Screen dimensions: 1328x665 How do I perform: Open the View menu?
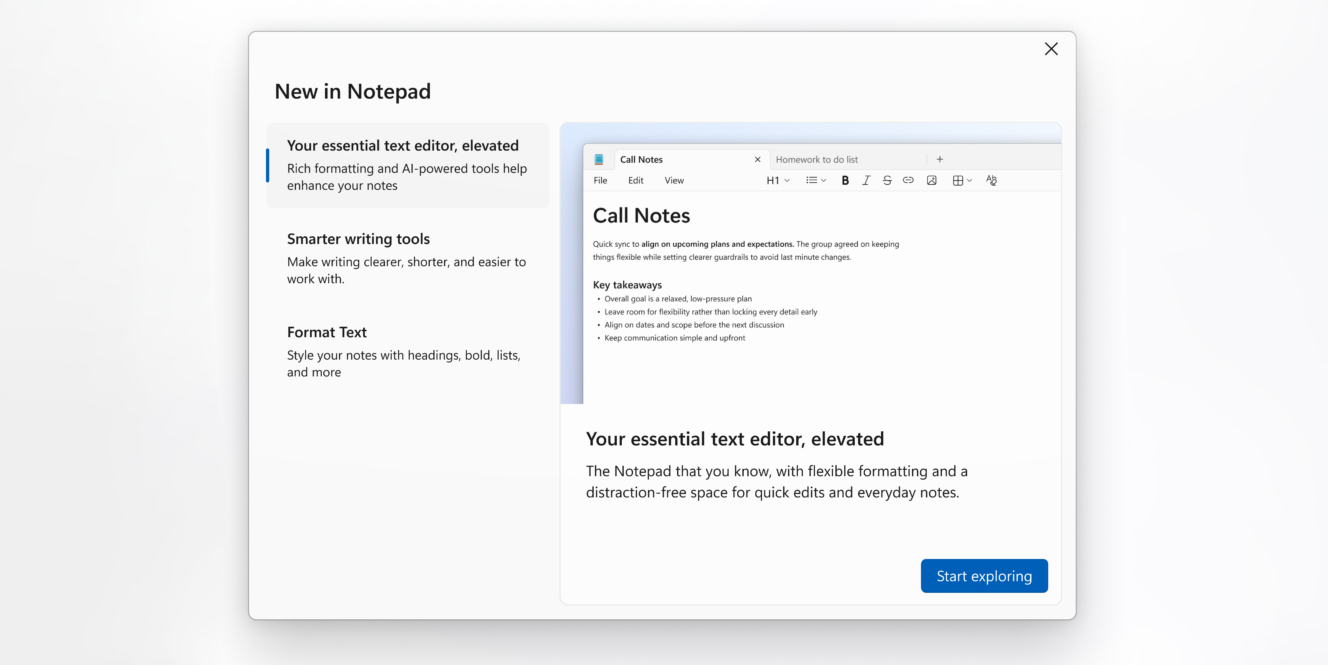coord(674,180)
